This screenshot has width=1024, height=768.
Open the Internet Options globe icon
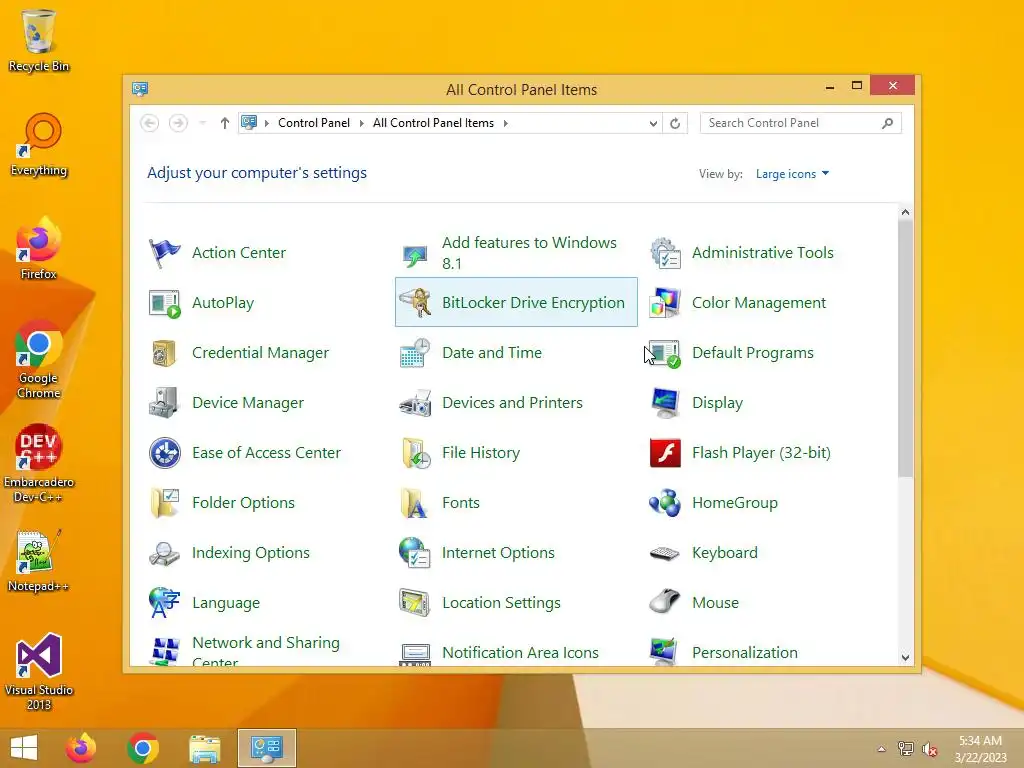[x=415, y=553]
